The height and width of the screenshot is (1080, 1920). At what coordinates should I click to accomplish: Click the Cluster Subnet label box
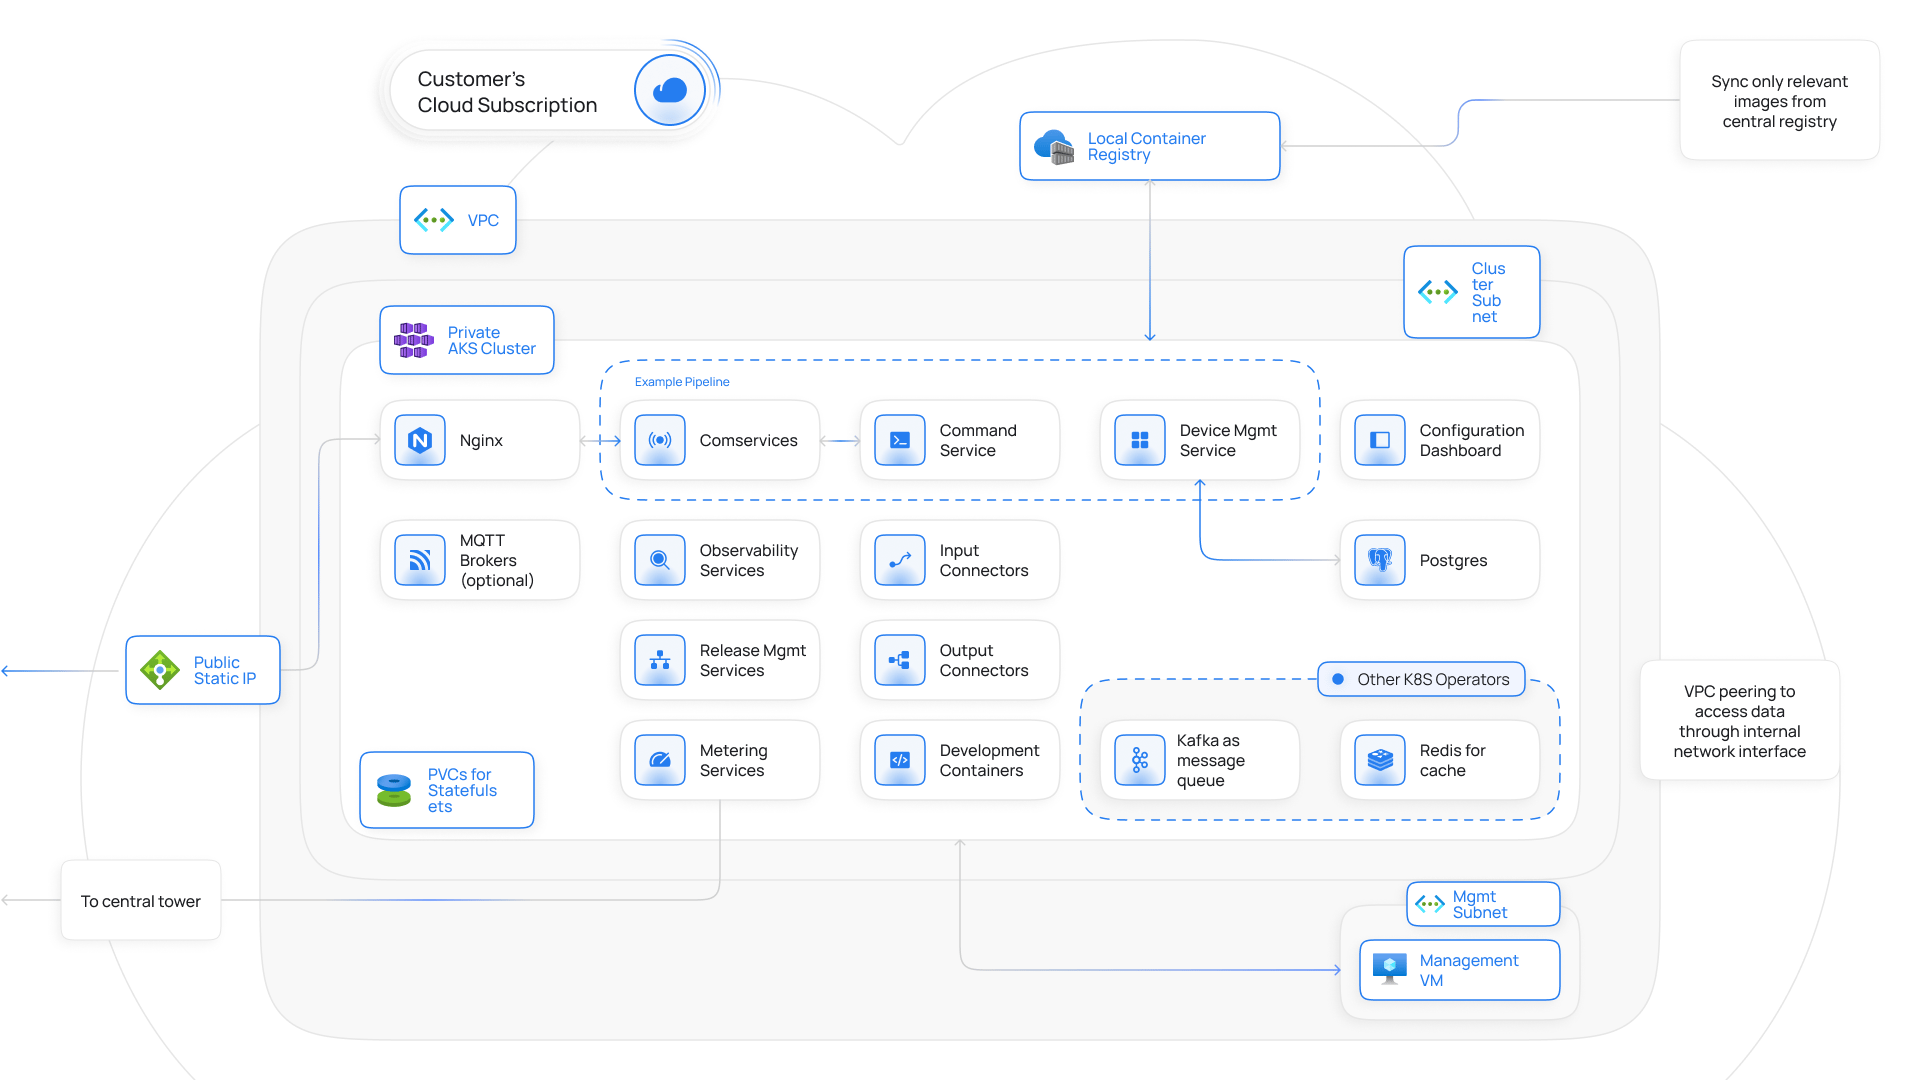[1472, 292]
